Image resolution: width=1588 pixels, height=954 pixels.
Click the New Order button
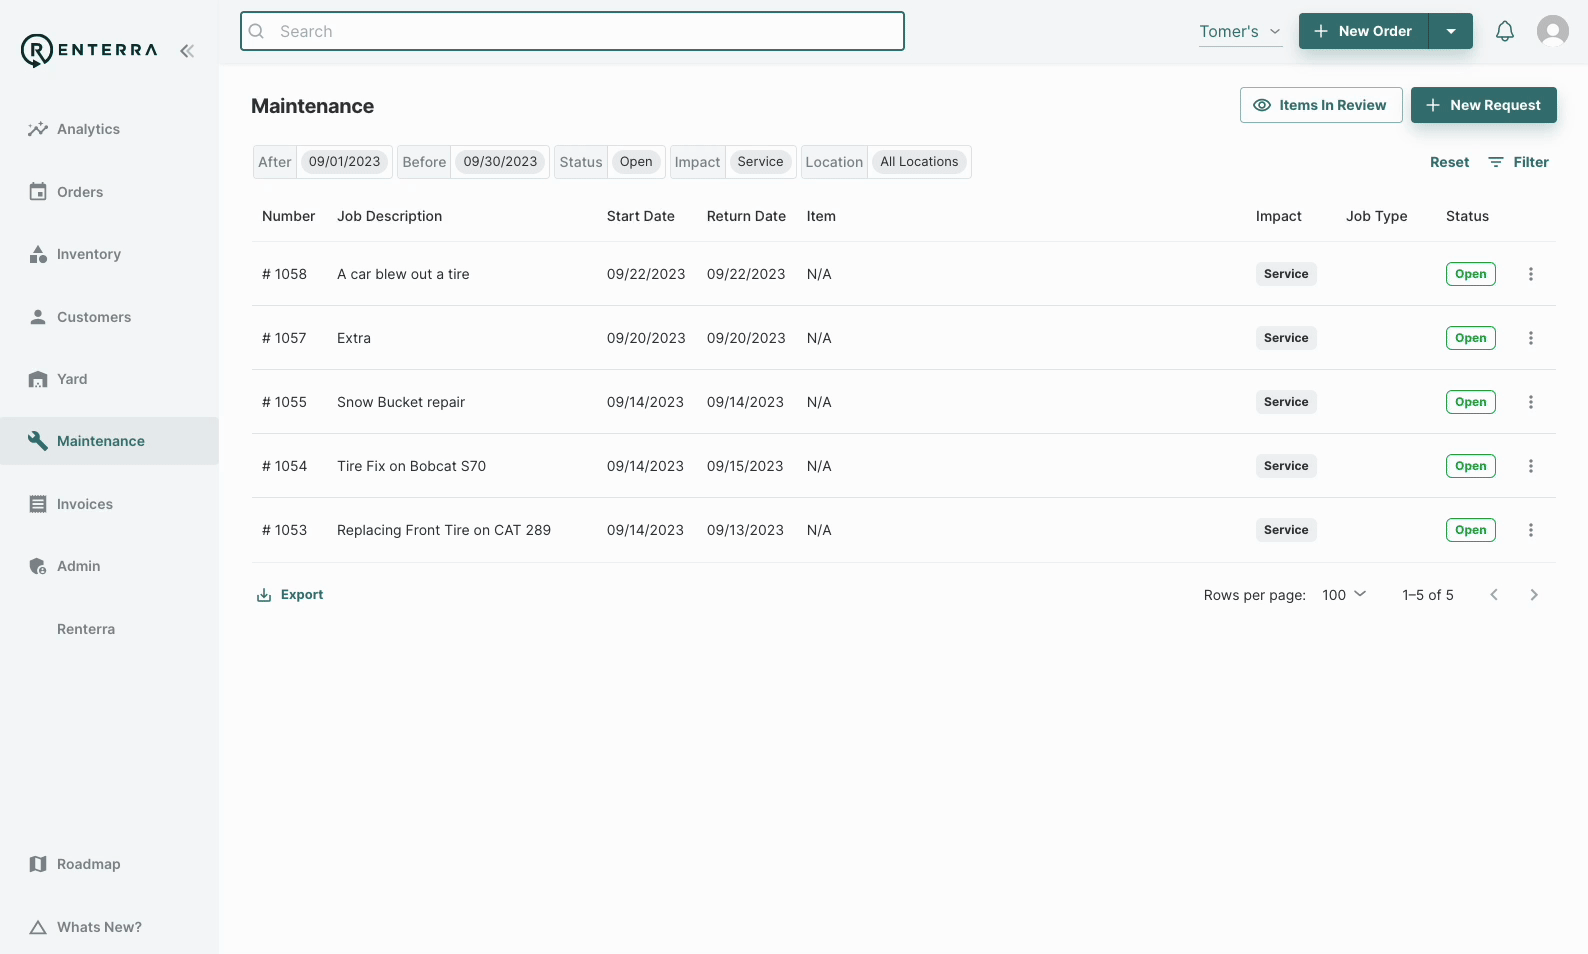pos(1364,31)
